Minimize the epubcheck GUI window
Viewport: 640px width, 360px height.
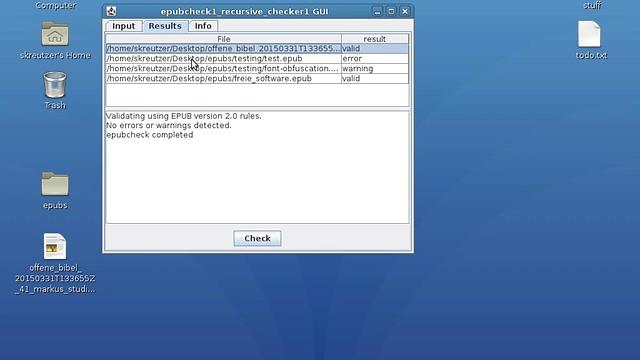(378, 11)
